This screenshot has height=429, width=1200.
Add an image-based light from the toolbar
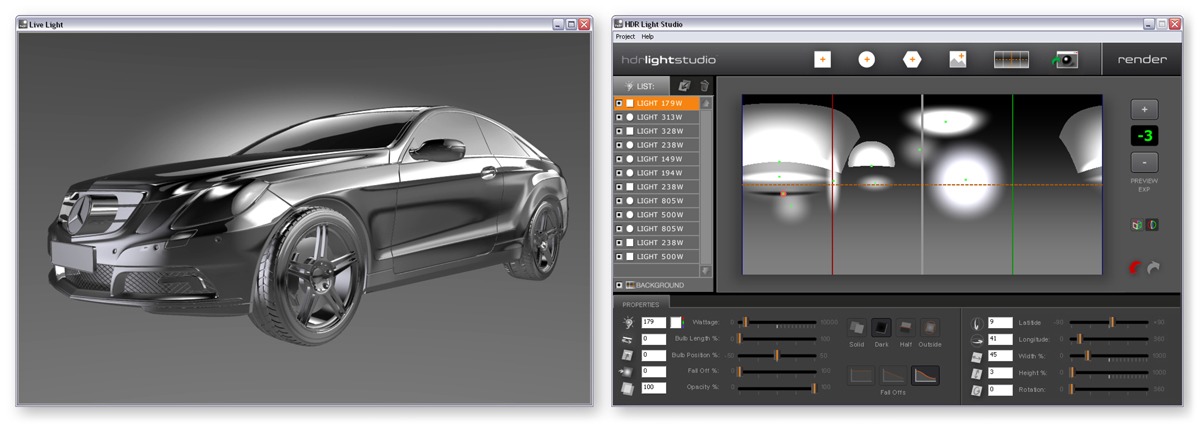(x=957, y=60)
